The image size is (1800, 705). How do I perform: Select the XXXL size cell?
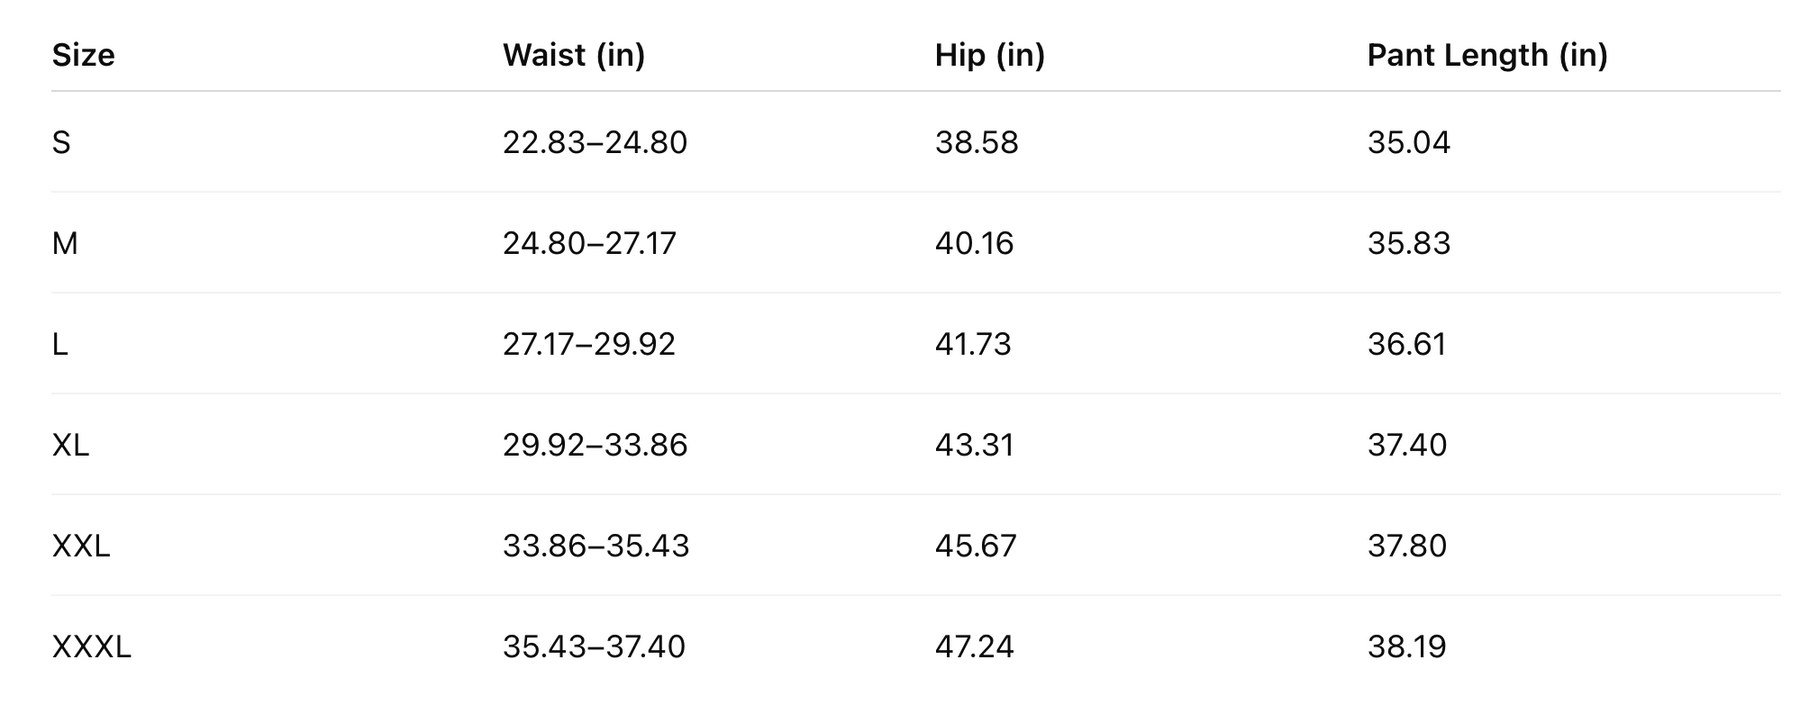(x=91, y=647)
